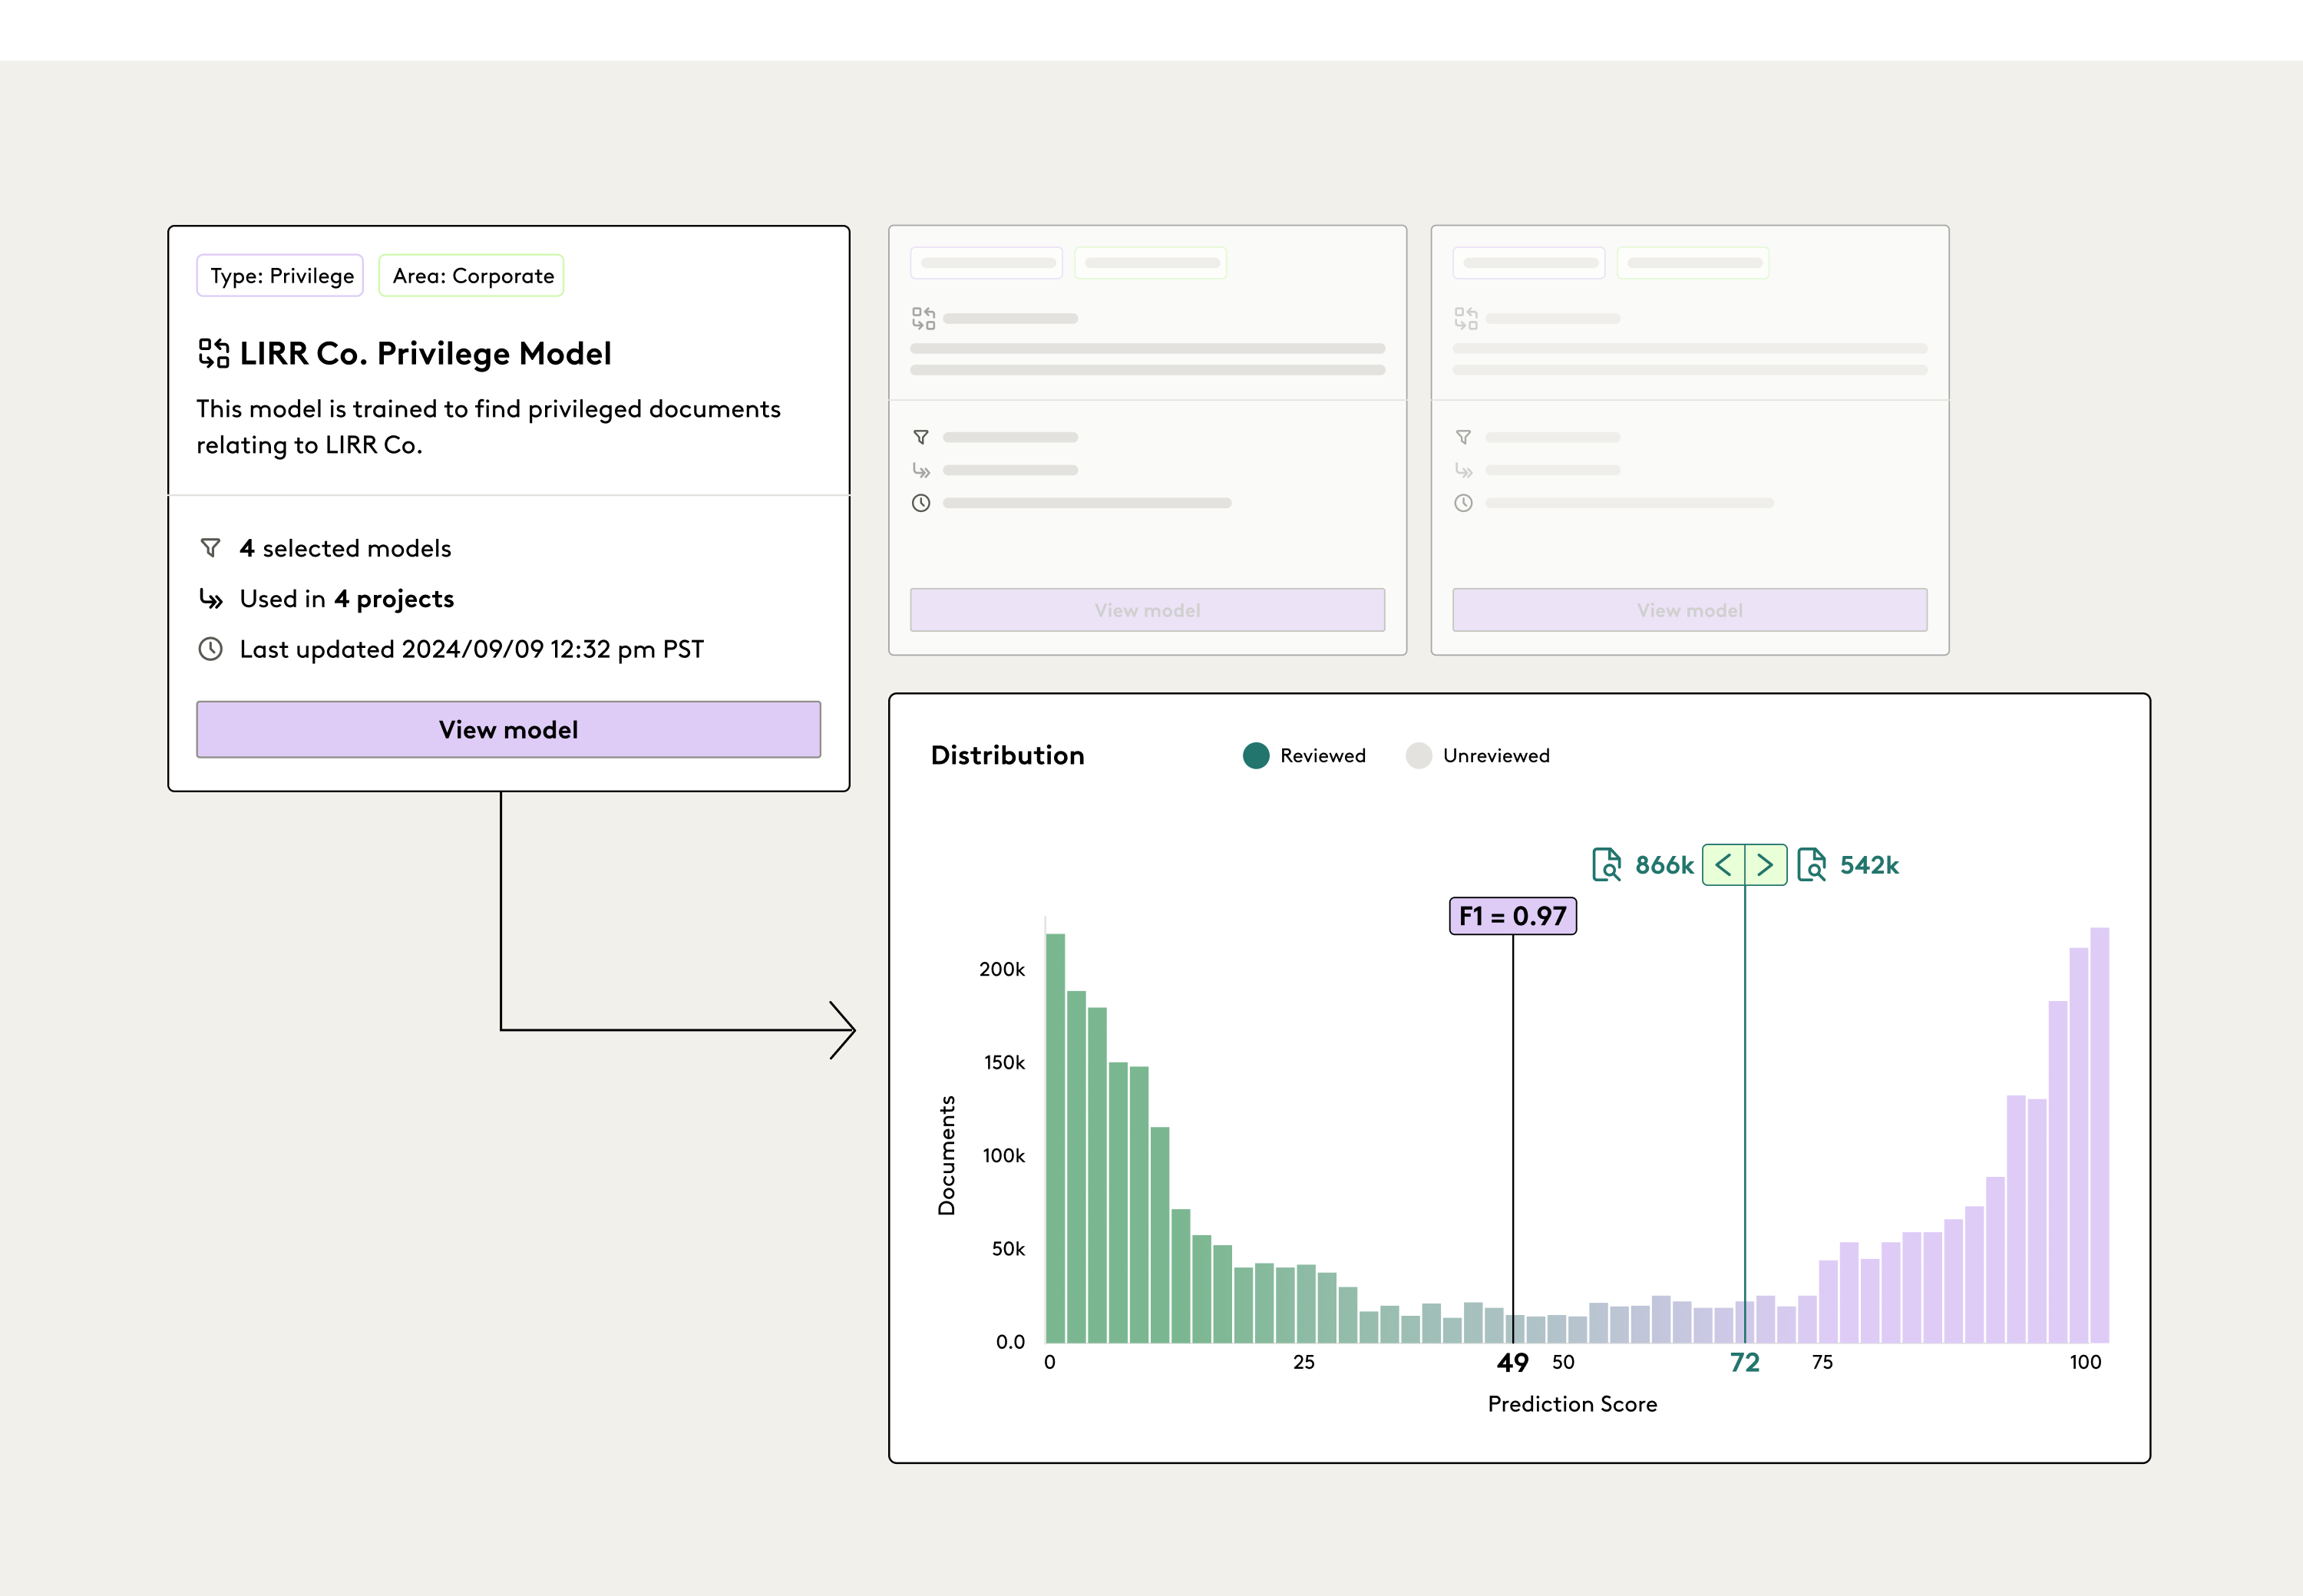The width and height of the screenshot is (2303, 1596).
Task: Click the model icon on rightmost placeholder card
Action: (x=1466, y=318)
